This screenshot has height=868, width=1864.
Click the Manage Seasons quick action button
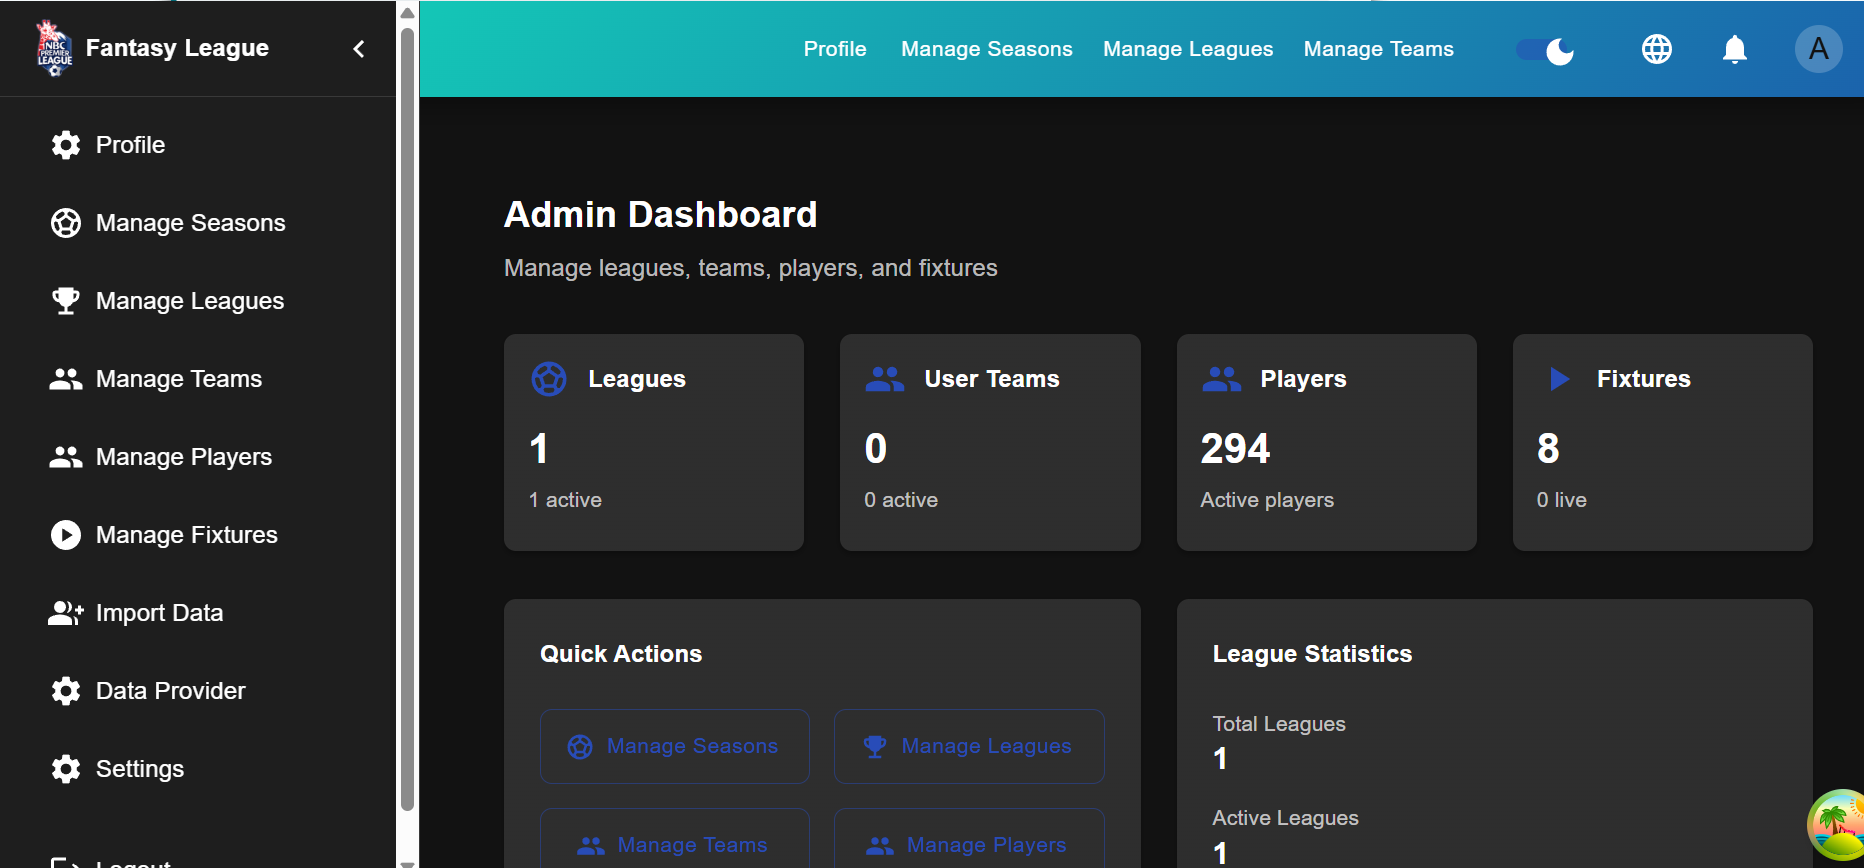pyautogui.click(x=675, y=746)
